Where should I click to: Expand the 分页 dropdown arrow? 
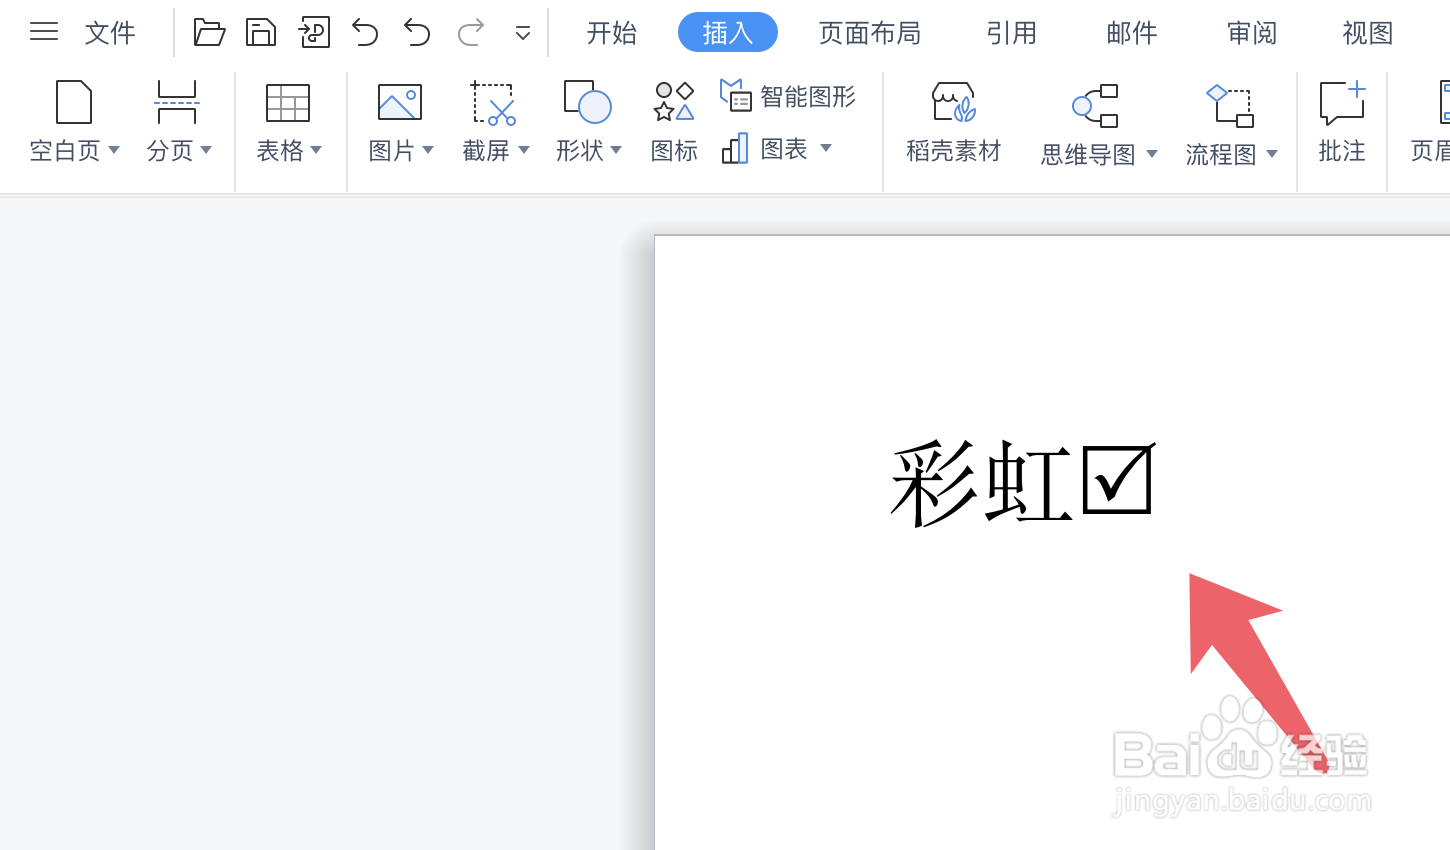[x=206, y=150]
